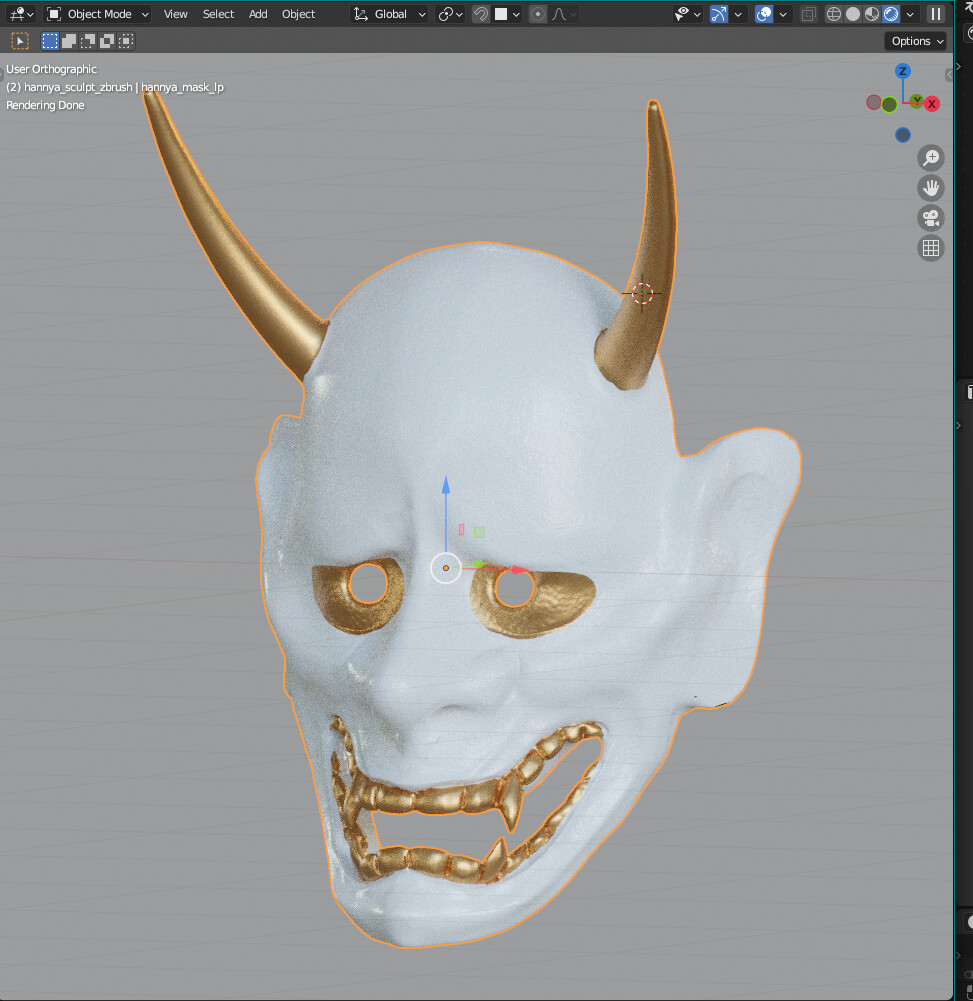Open the Object menu
The width and height of the screenshot is (973, 1001).
coord(298,14)
